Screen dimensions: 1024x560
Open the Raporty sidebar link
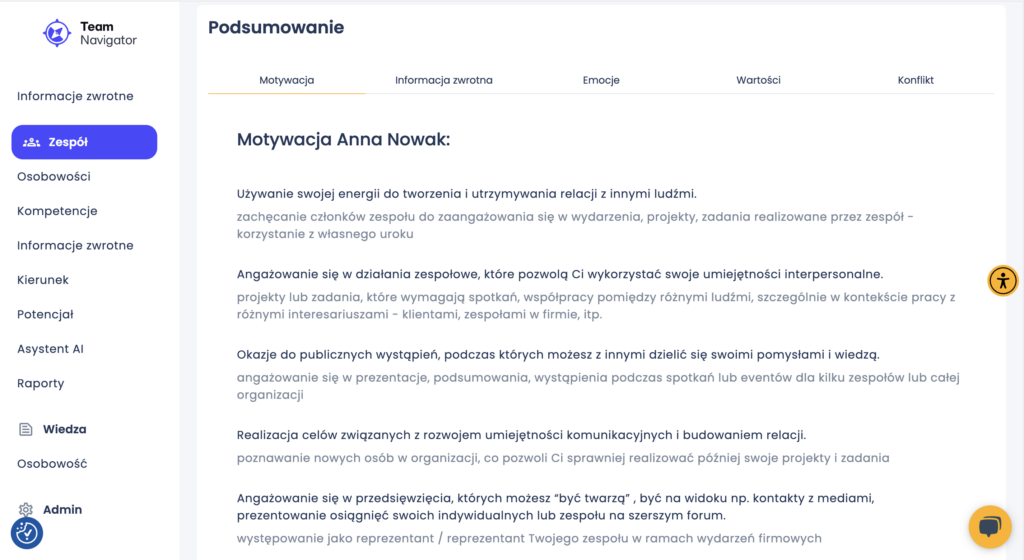pos(41,383)
